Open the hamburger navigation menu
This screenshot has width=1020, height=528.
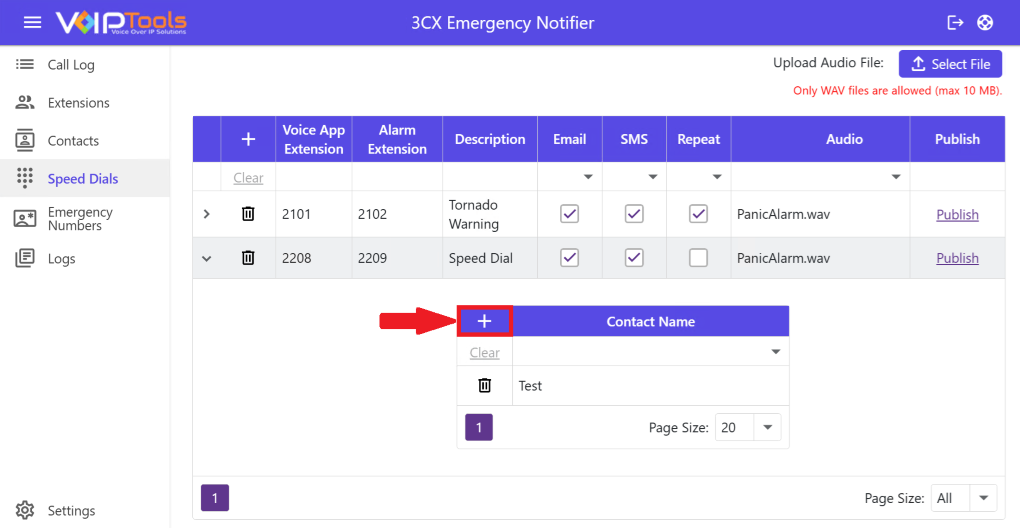click(x=32, y=22)
